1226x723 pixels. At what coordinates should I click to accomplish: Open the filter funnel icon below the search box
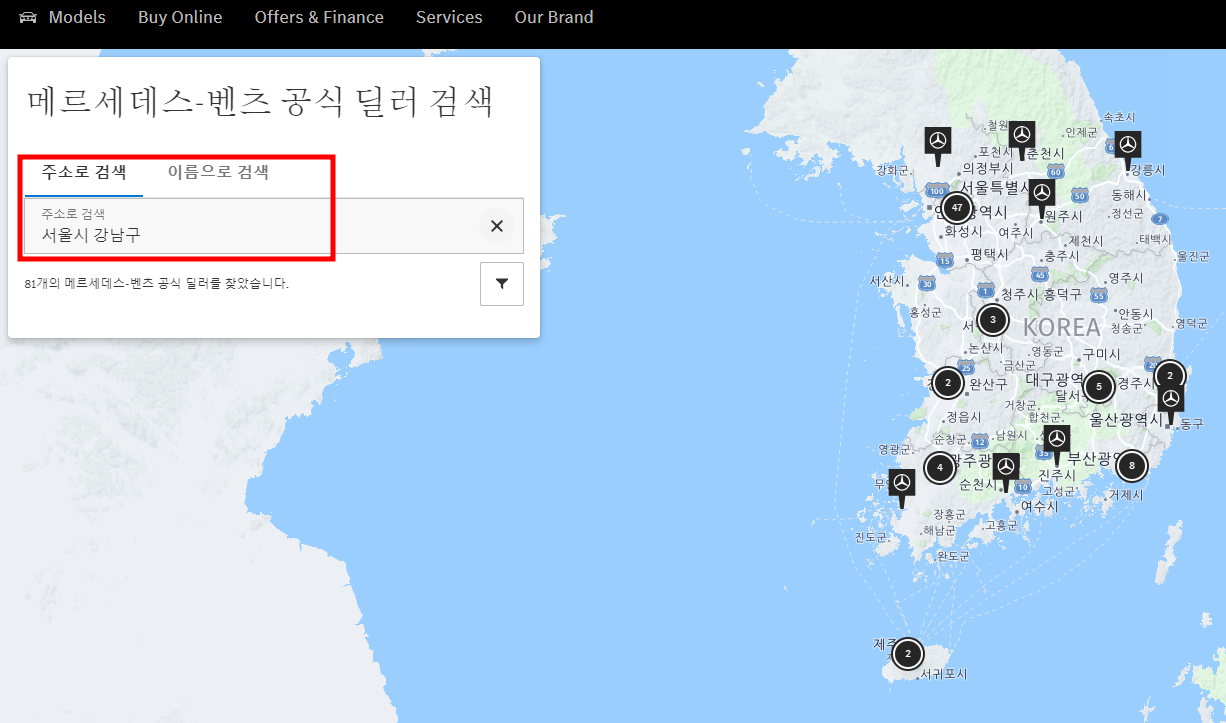coord(501,283)
